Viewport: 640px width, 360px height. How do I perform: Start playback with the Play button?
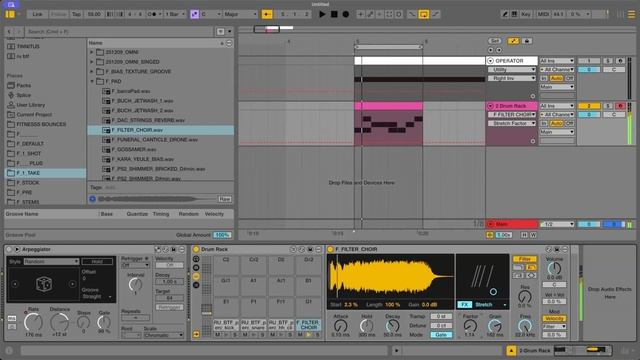click(322, 14)
